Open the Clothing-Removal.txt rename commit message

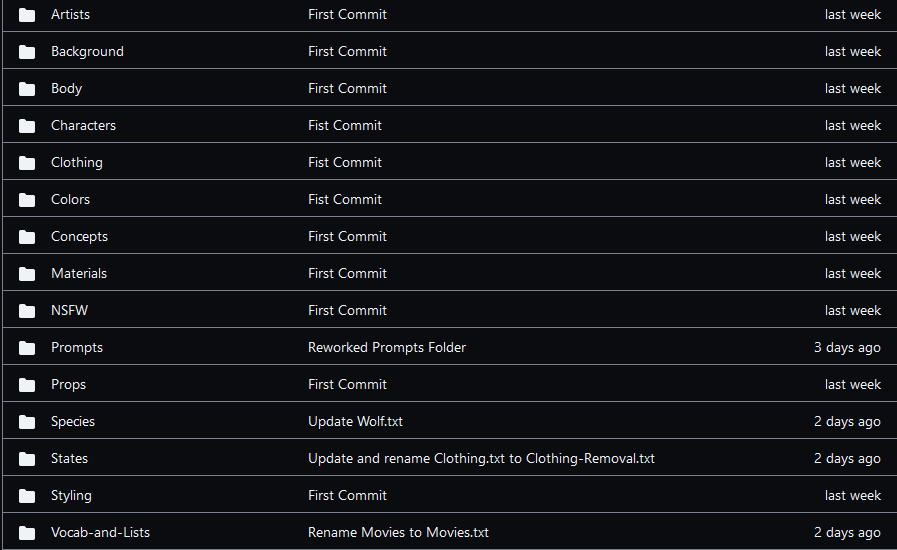click(x=481, y=458)
